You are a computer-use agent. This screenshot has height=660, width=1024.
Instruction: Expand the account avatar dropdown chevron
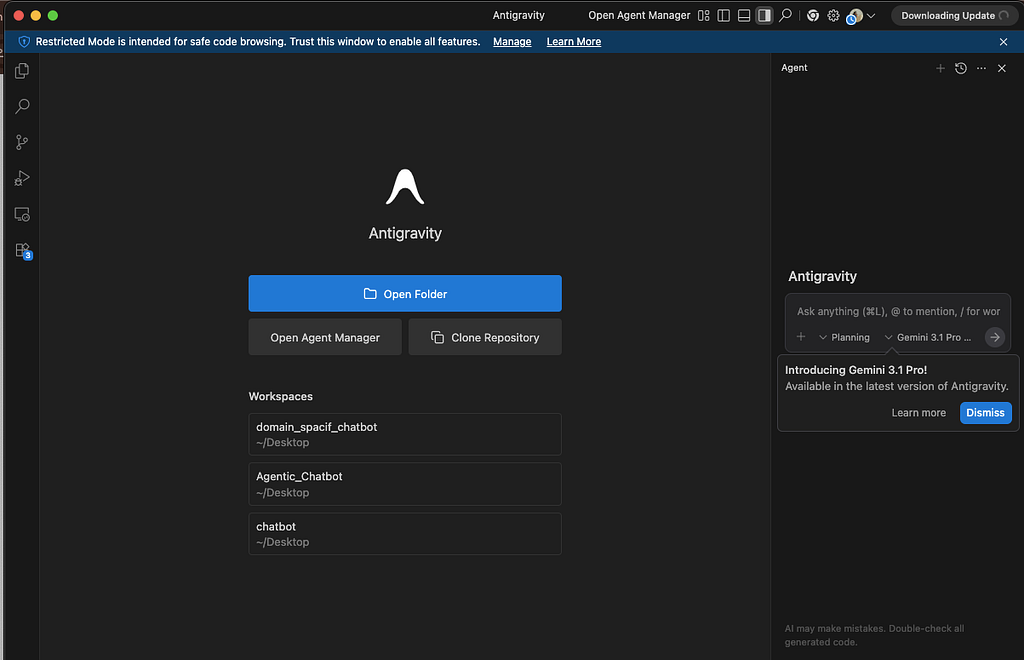click(x=869, y=15)
